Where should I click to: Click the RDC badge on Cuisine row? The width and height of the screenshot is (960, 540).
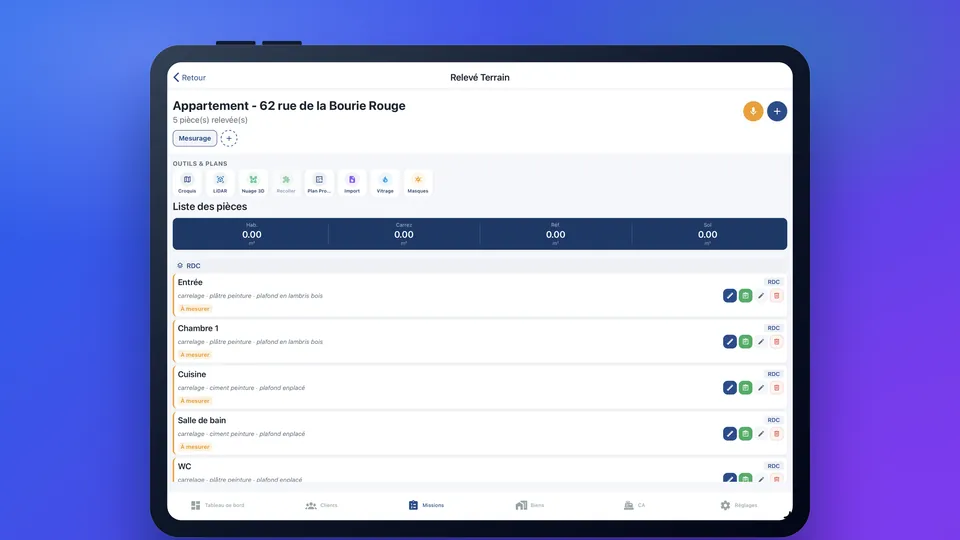[x=773, y=374]
